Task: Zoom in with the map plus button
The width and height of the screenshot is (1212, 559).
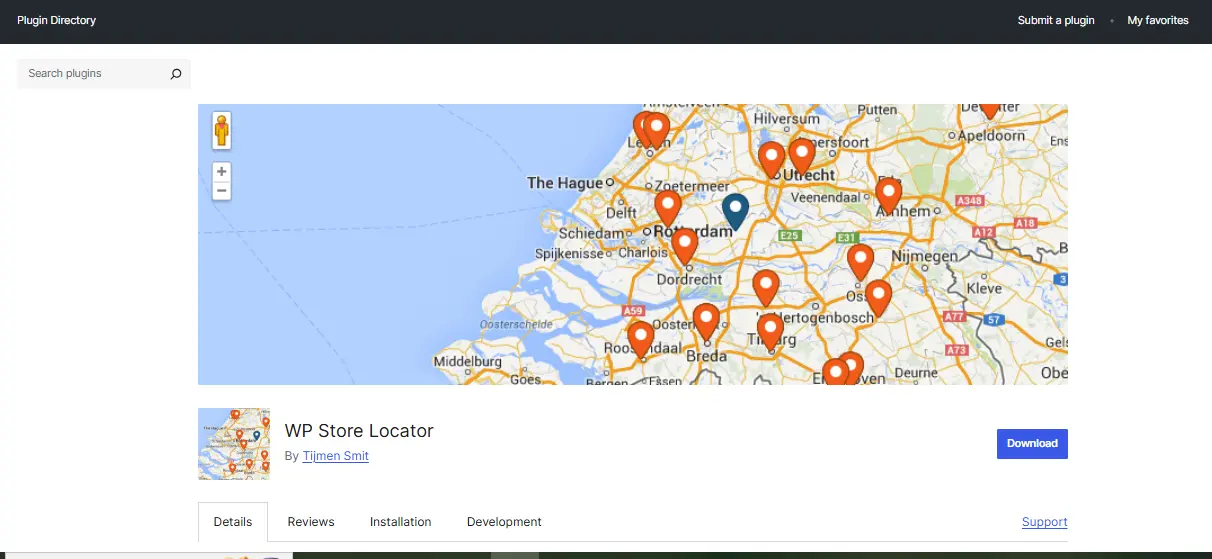Action: 222,171
